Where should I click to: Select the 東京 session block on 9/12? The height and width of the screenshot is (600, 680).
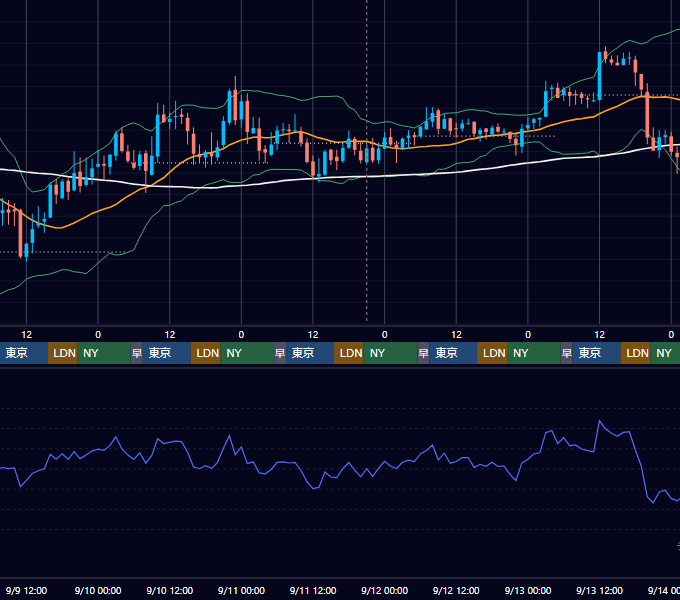(453, 353)
